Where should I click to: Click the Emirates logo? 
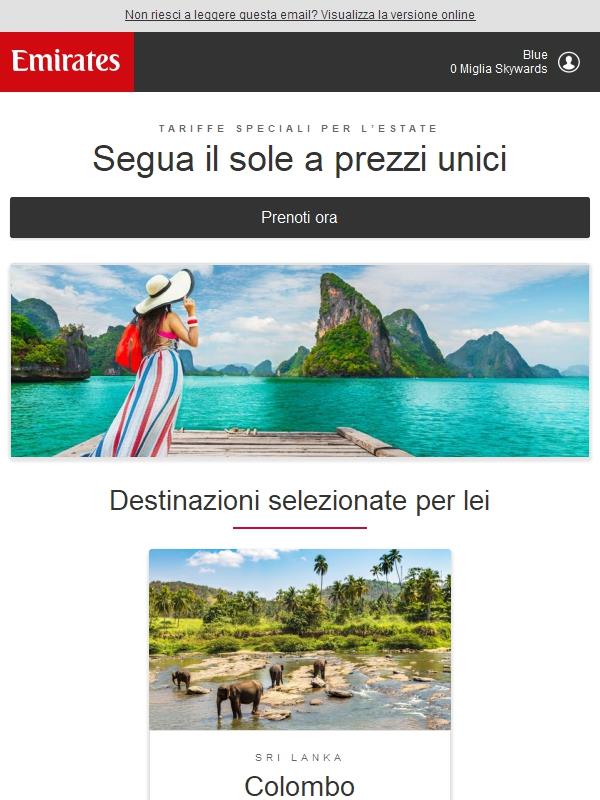point(67,62)
